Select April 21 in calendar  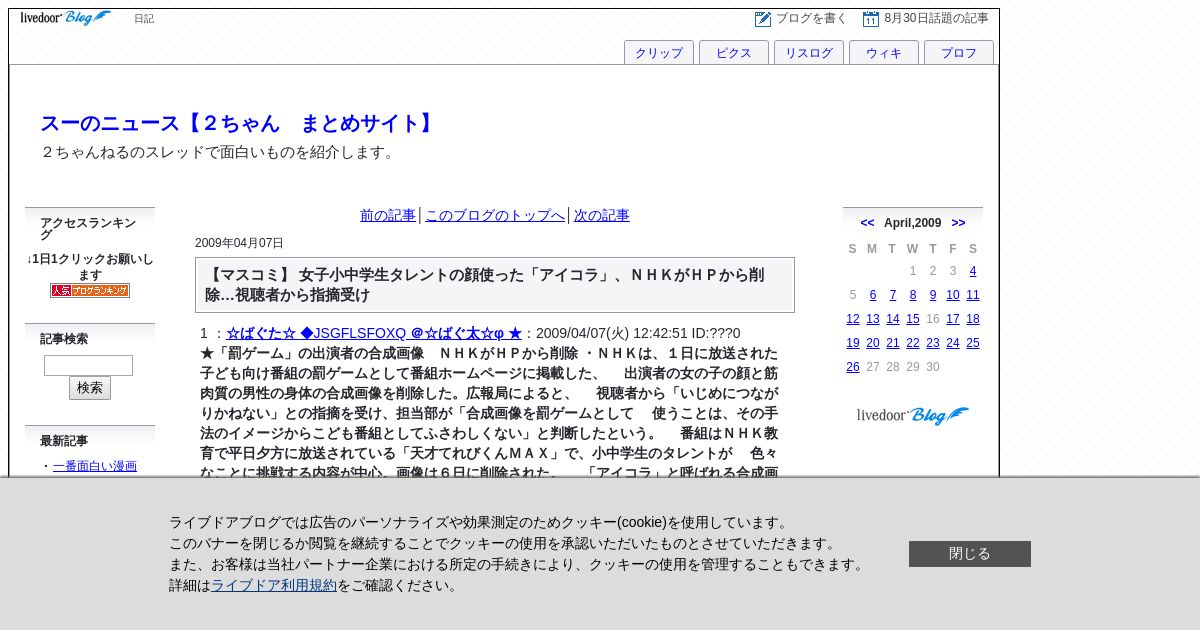click(x=893, y=343)
